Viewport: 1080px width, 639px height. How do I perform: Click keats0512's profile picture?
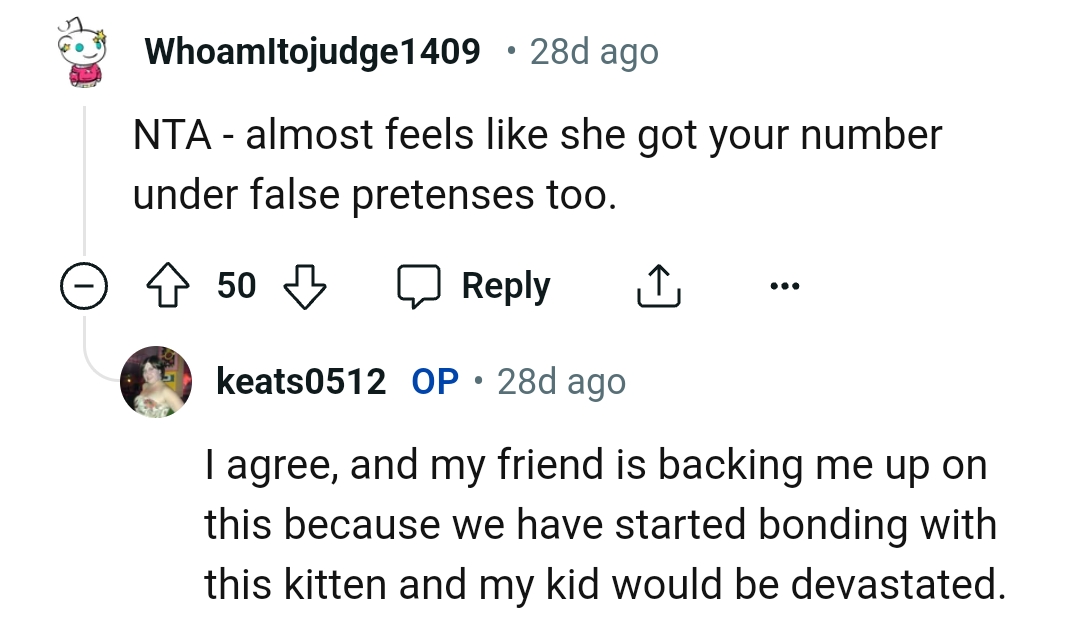(156, 383)
